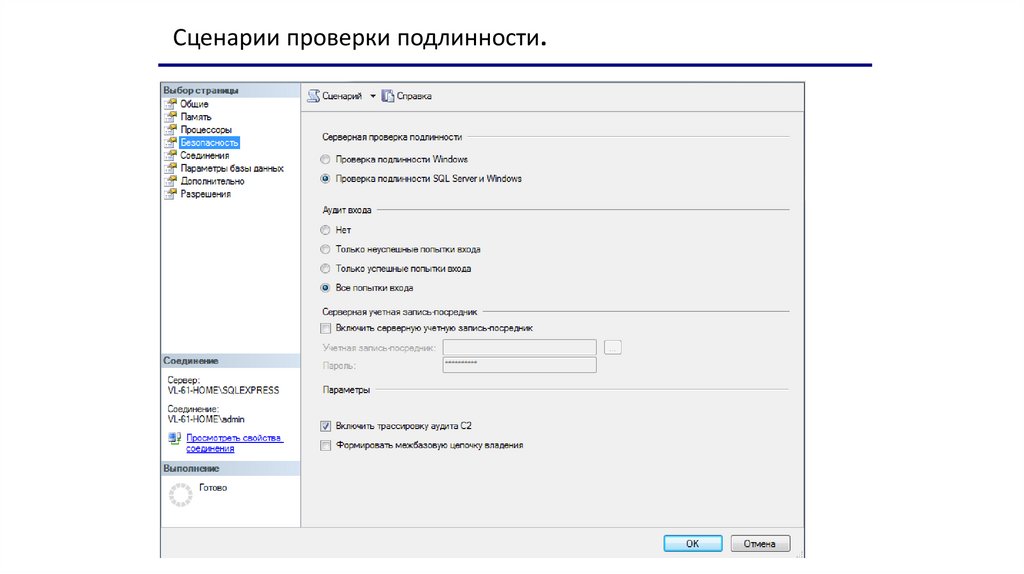The height and width of the screenshot is (574, 1024).
Task: Switch to the Дополнительно page
Action: click(212, 181)
